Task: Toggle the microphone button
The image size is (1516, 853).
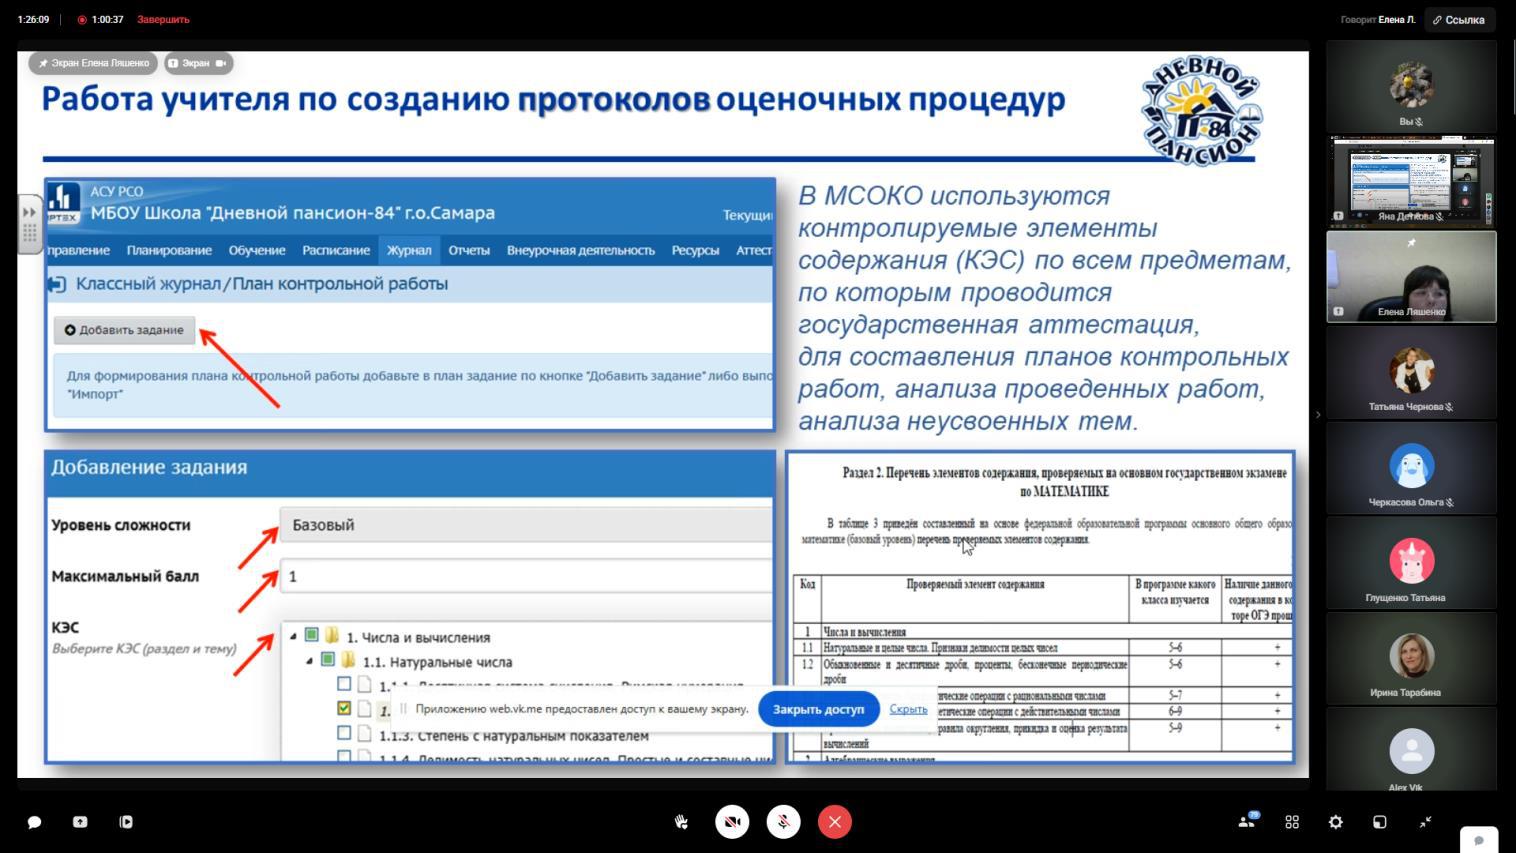Action: click(783, 822)
